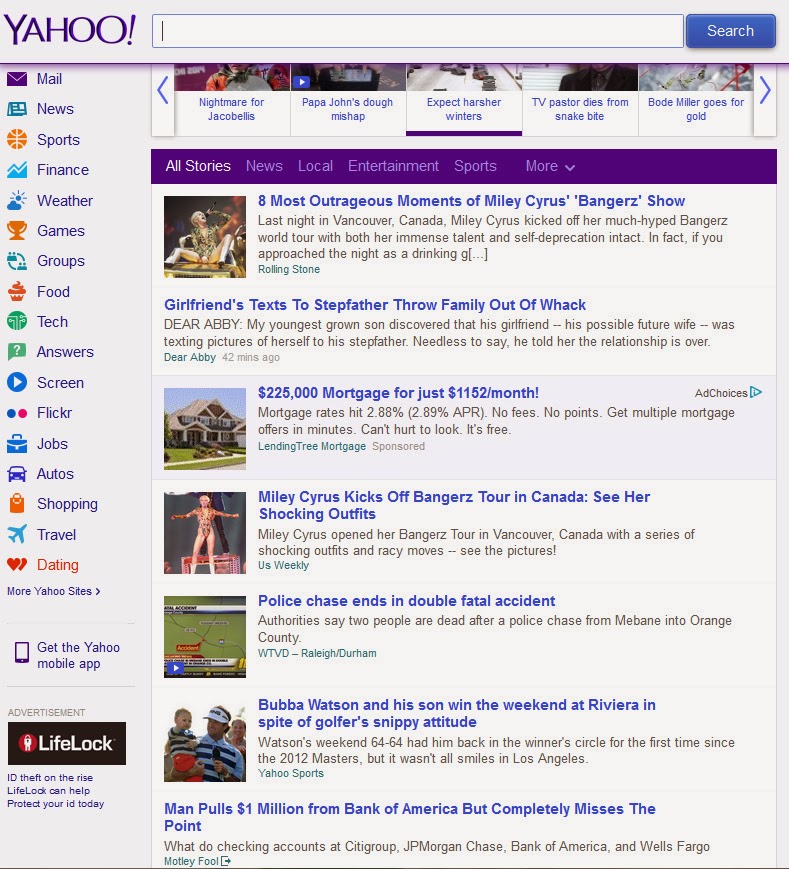789x869 pixels.
Task: Click the Dear Abby source link
Action: pos(189,357)
